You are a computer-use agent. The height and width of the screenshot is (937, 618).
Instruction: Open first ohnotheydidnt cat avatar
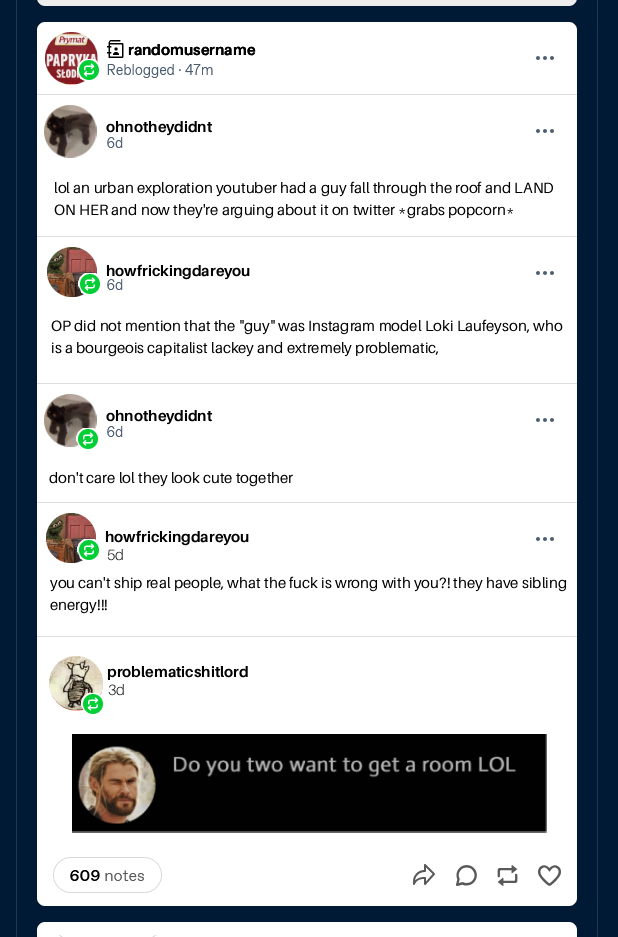pyautogui.click(x=71, y=131)
